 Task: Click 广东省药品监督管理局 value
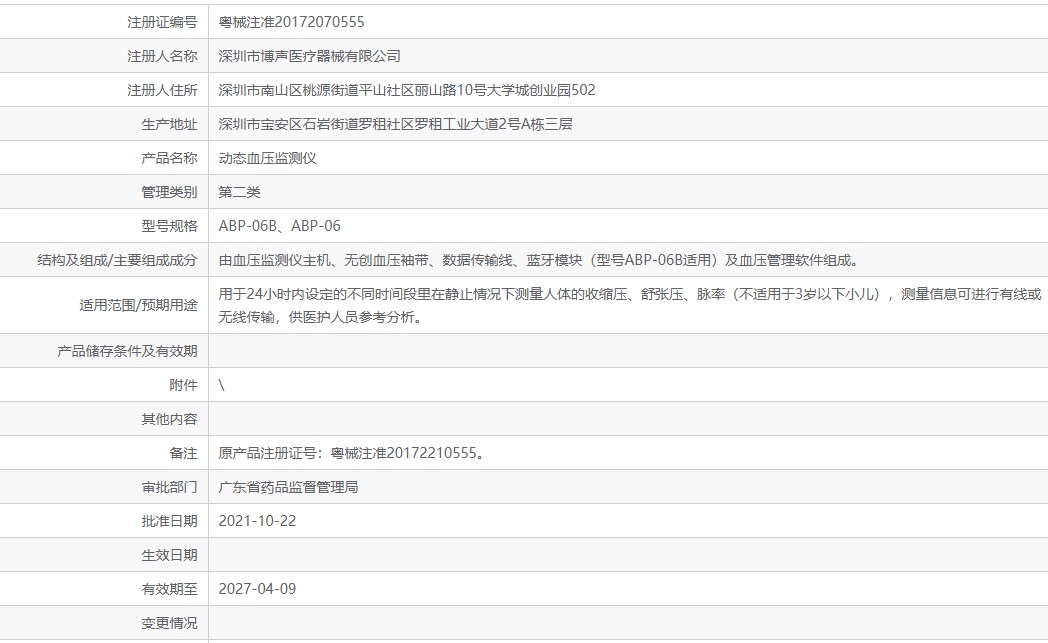point(288,488)
